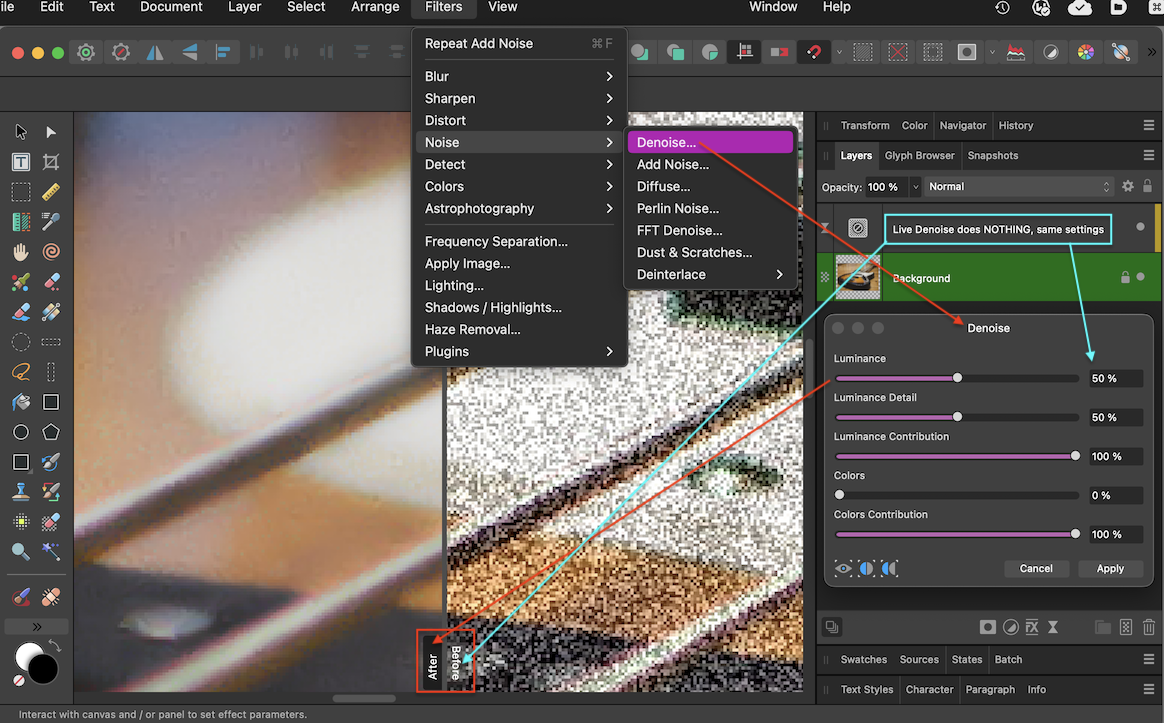The width and height of the screenshot is (1164, 723).
Task: Open the blend mode dropdown showing Normal
Action: [1018, 186]
